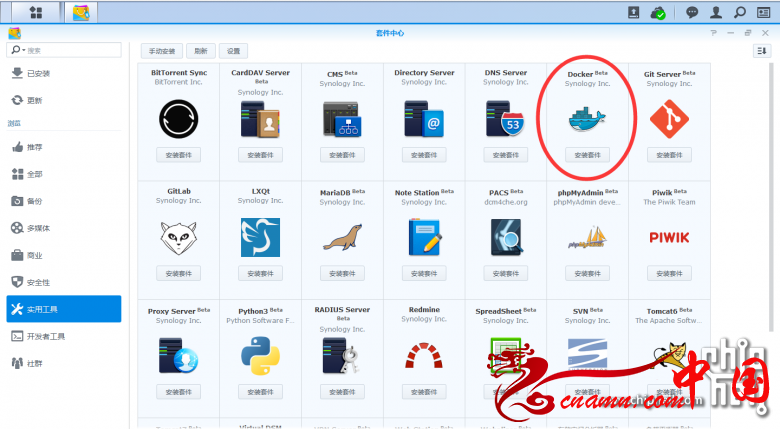Click the Docker whale package icon
The image size is (780, 429).
coord(587,118)
